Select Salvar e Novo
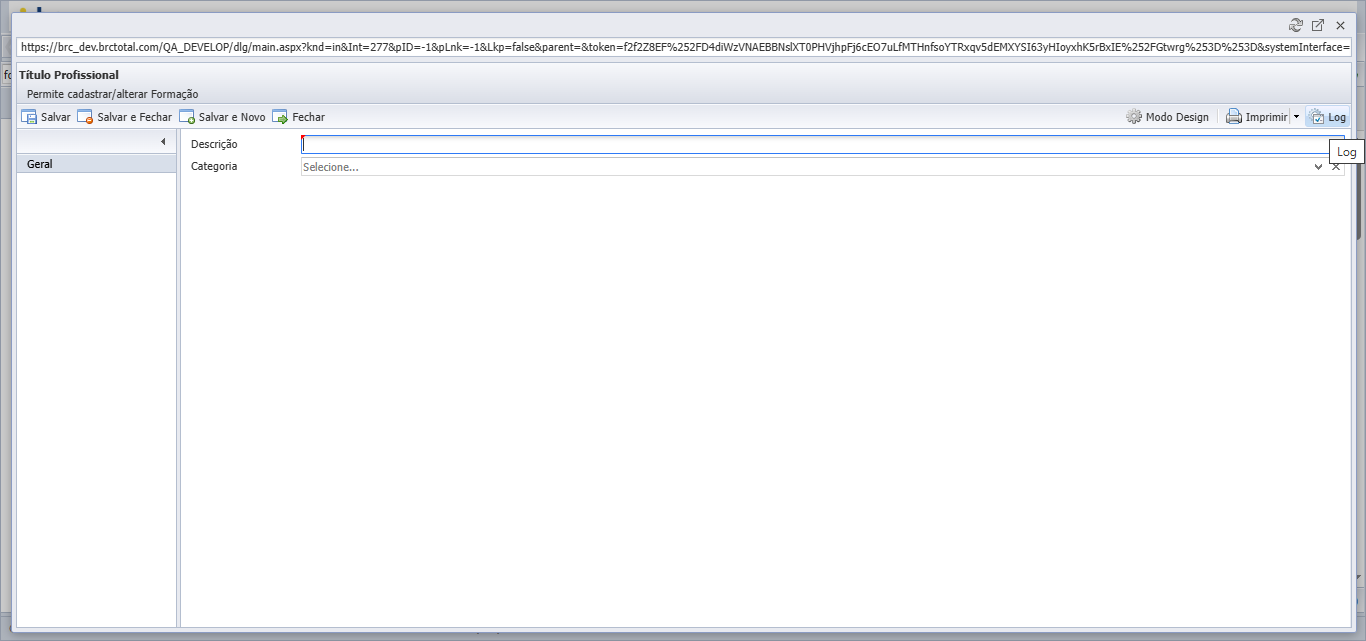Viewport: 1366px width, 641px height. pyautogui.click(x=223, y=117)
